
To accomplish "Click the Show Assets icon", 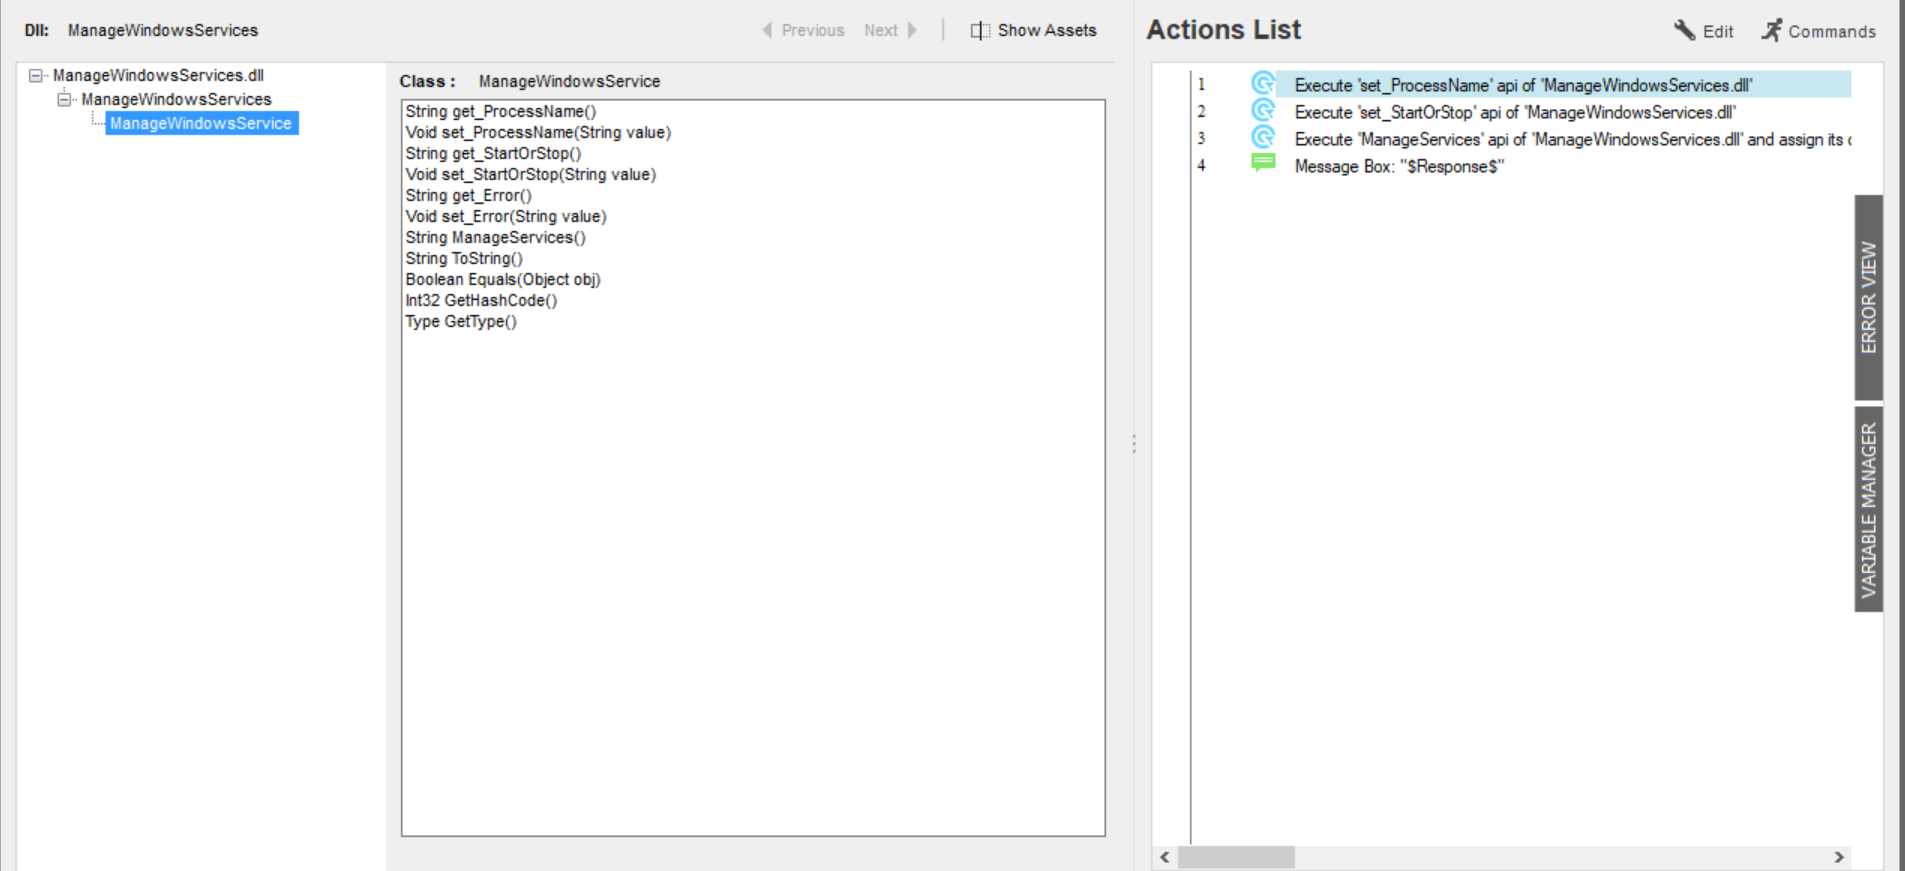I will coord(980,31).
